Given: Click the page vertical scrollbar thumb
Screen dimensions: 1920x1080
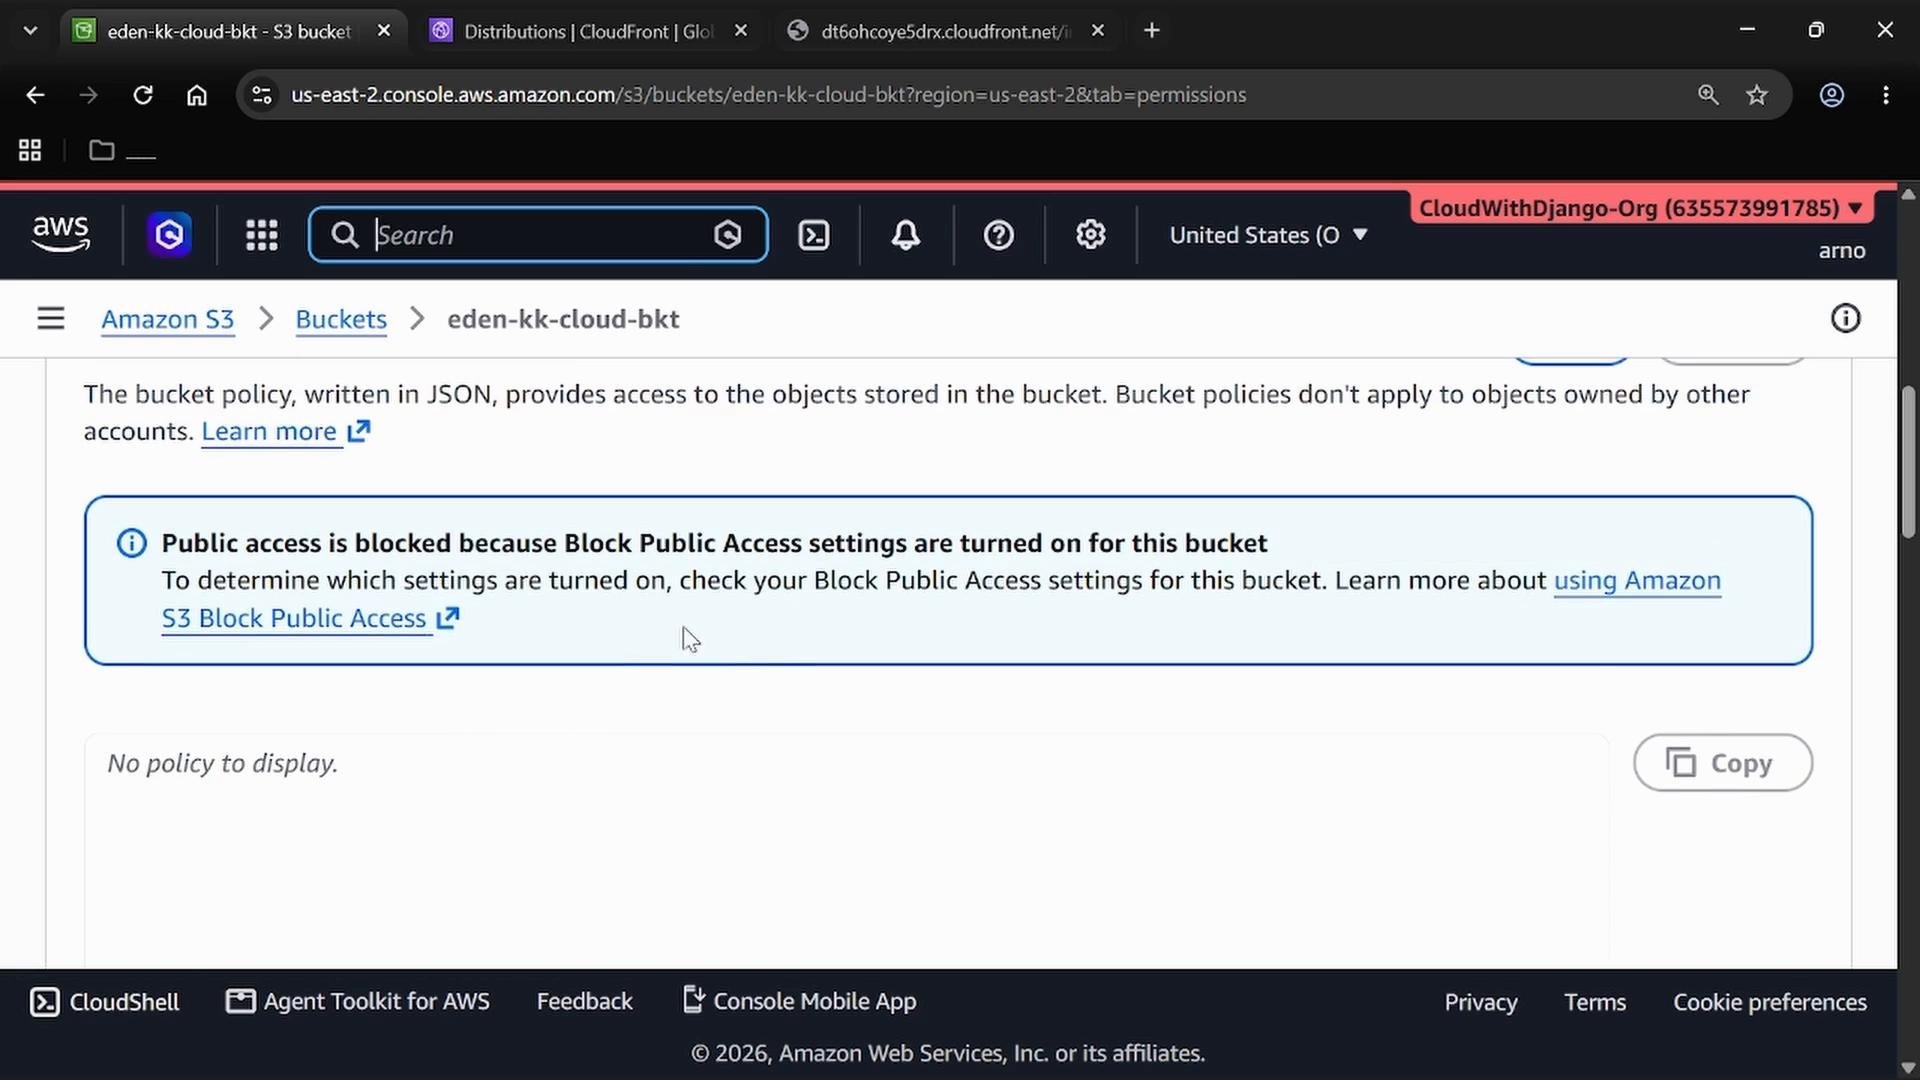Looking at the screenshot, I should (x=1908, y=463).
